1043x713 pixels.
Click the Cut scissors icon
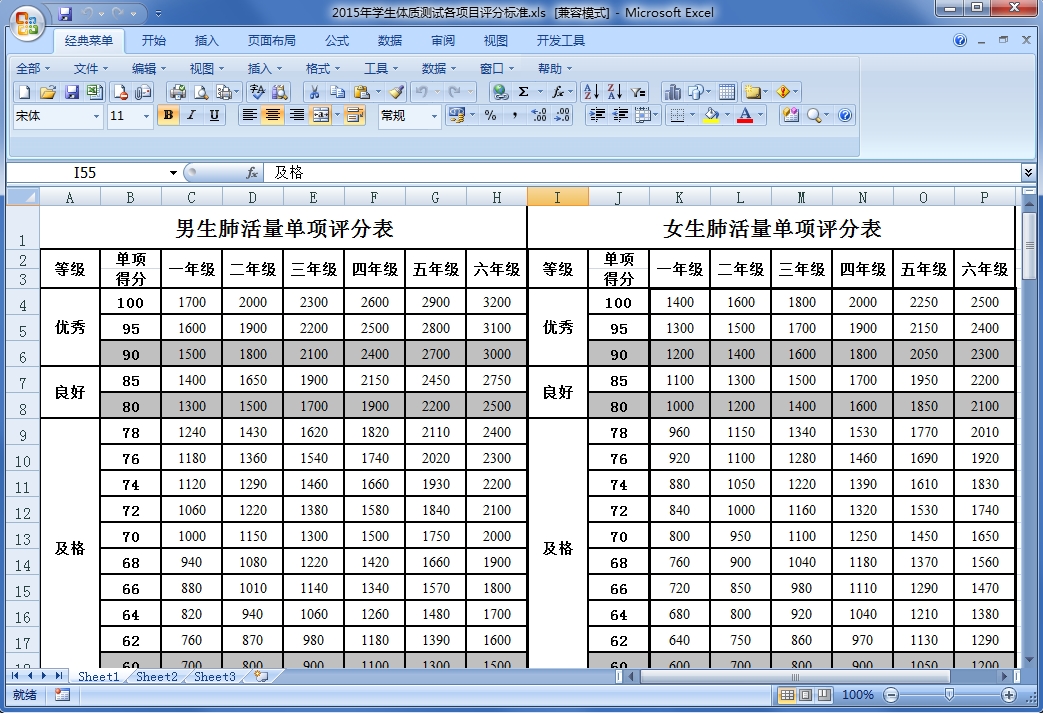(314, 92)
